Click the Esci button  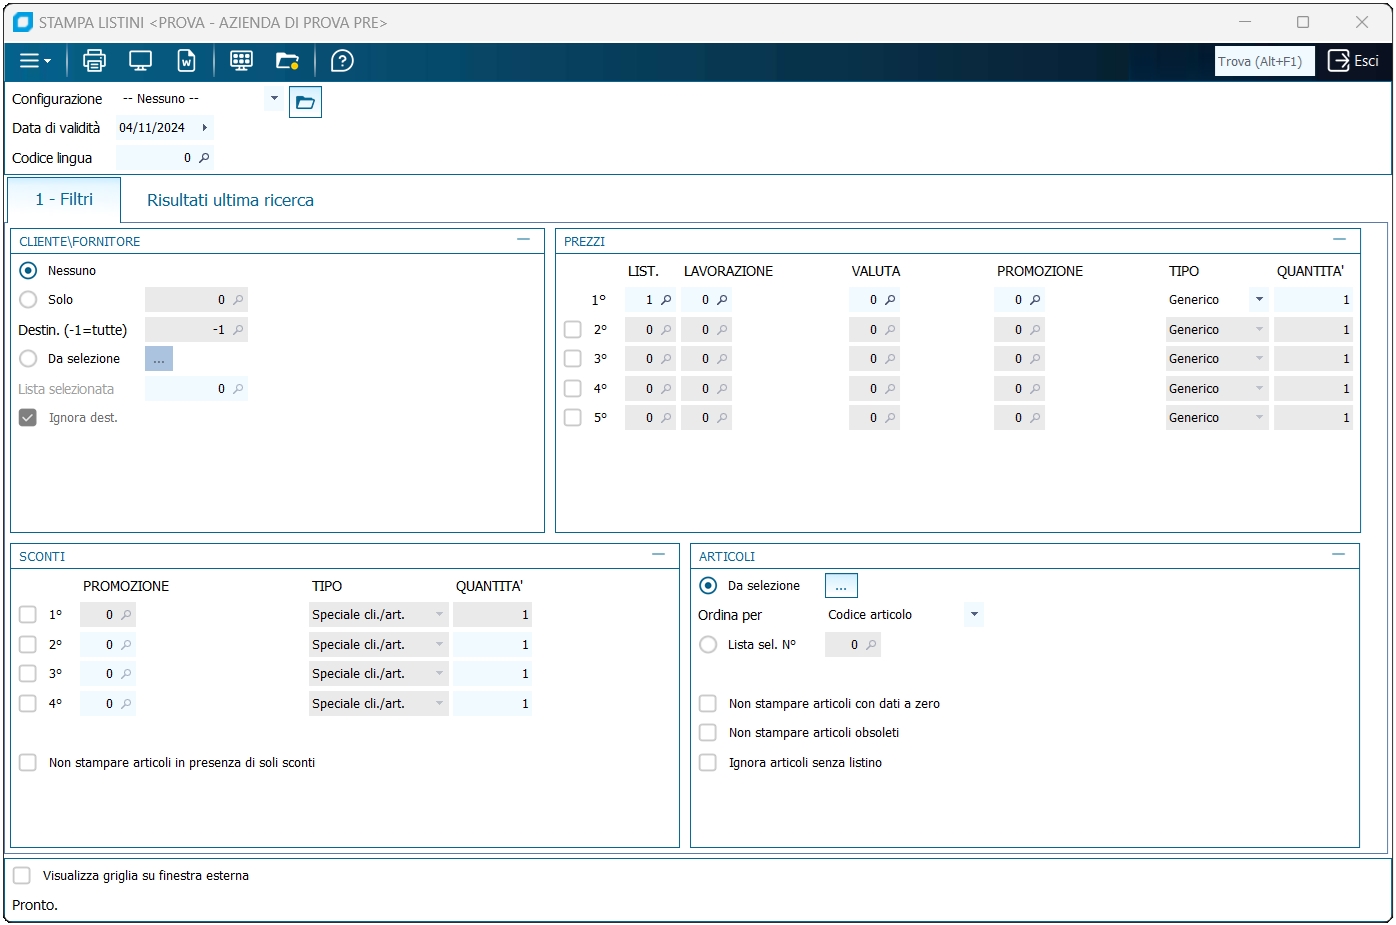pyautogui.click(x=1354, y=61)
